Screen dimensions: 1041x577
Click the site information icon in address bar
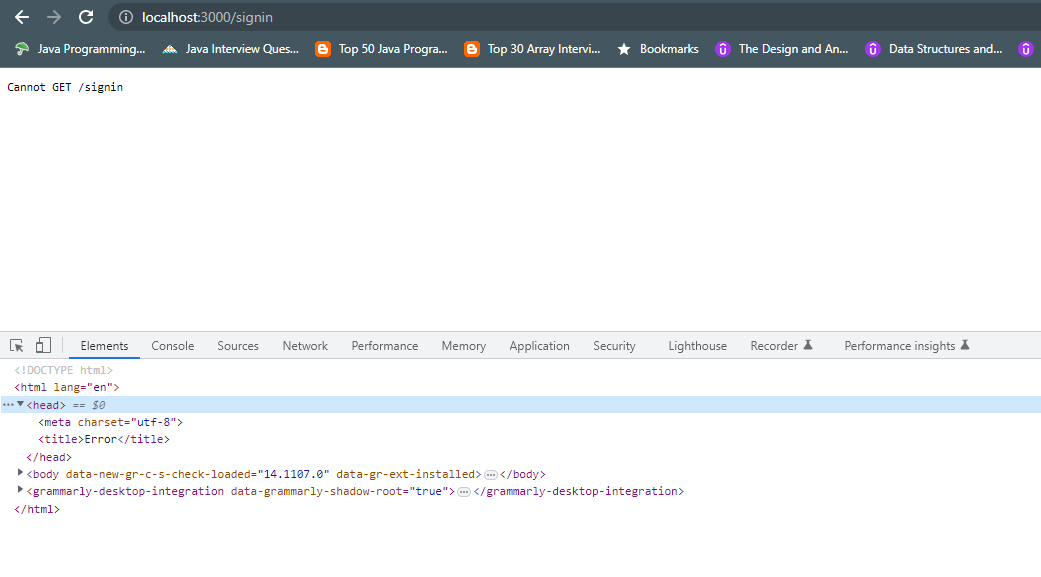(x=126, y=17)
